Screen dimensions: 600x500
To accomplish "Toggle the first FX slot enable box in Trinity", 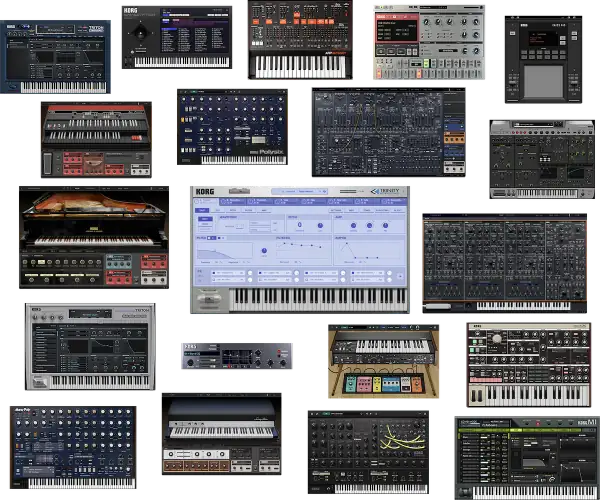I will 214,273.
